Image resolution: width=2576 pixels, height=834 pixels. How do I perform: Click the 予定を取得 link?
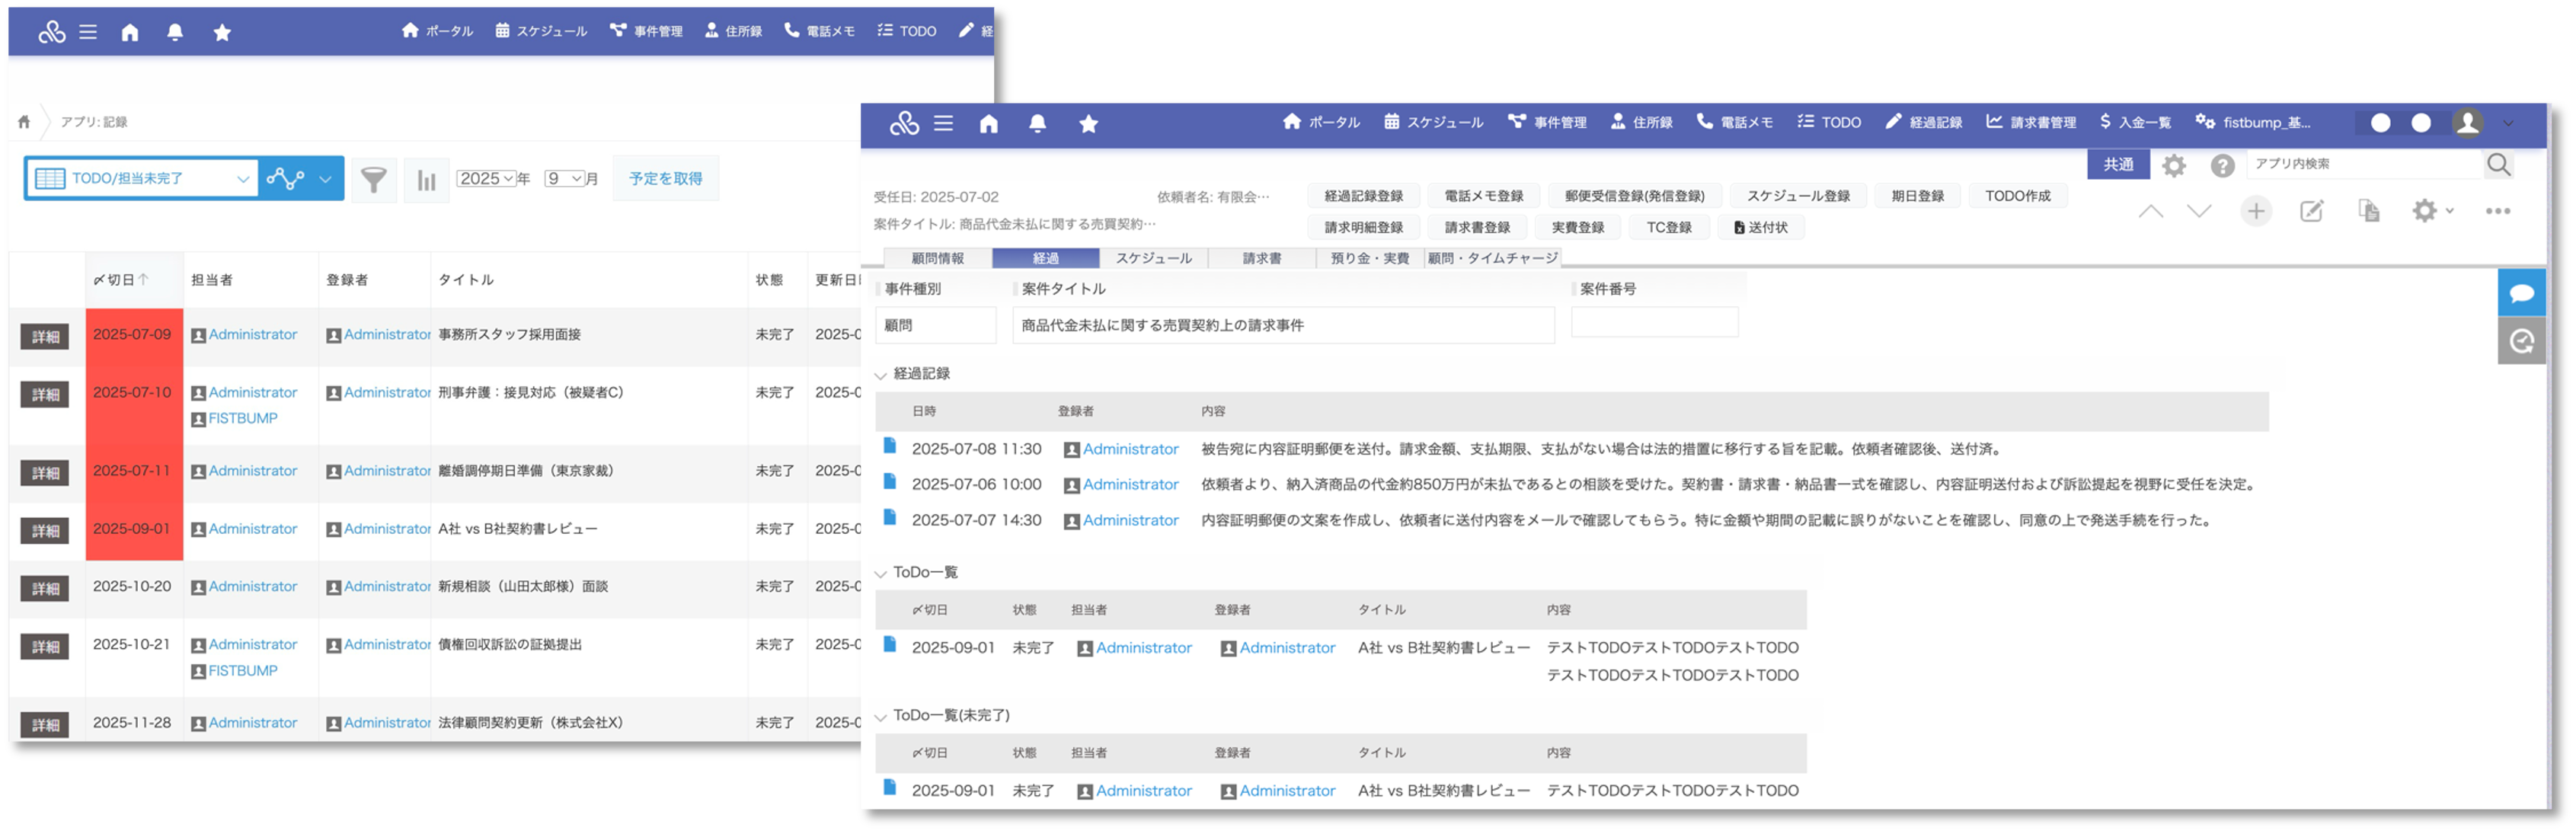(665, 179)
